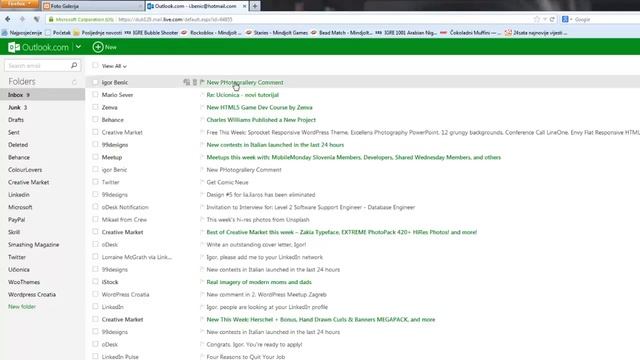Open Real imagery of modern moms email

259,282
